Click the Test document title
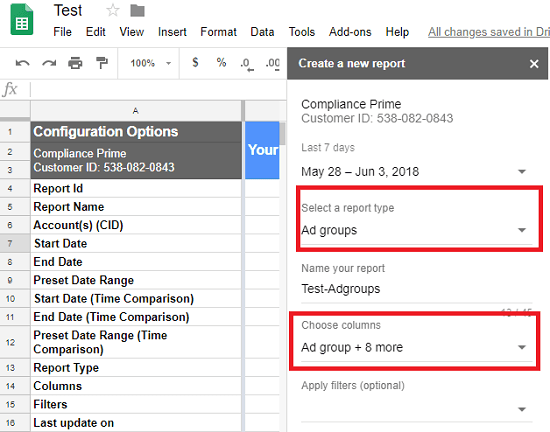The width and height of the screenshot is (550, 432). point(68,10)
